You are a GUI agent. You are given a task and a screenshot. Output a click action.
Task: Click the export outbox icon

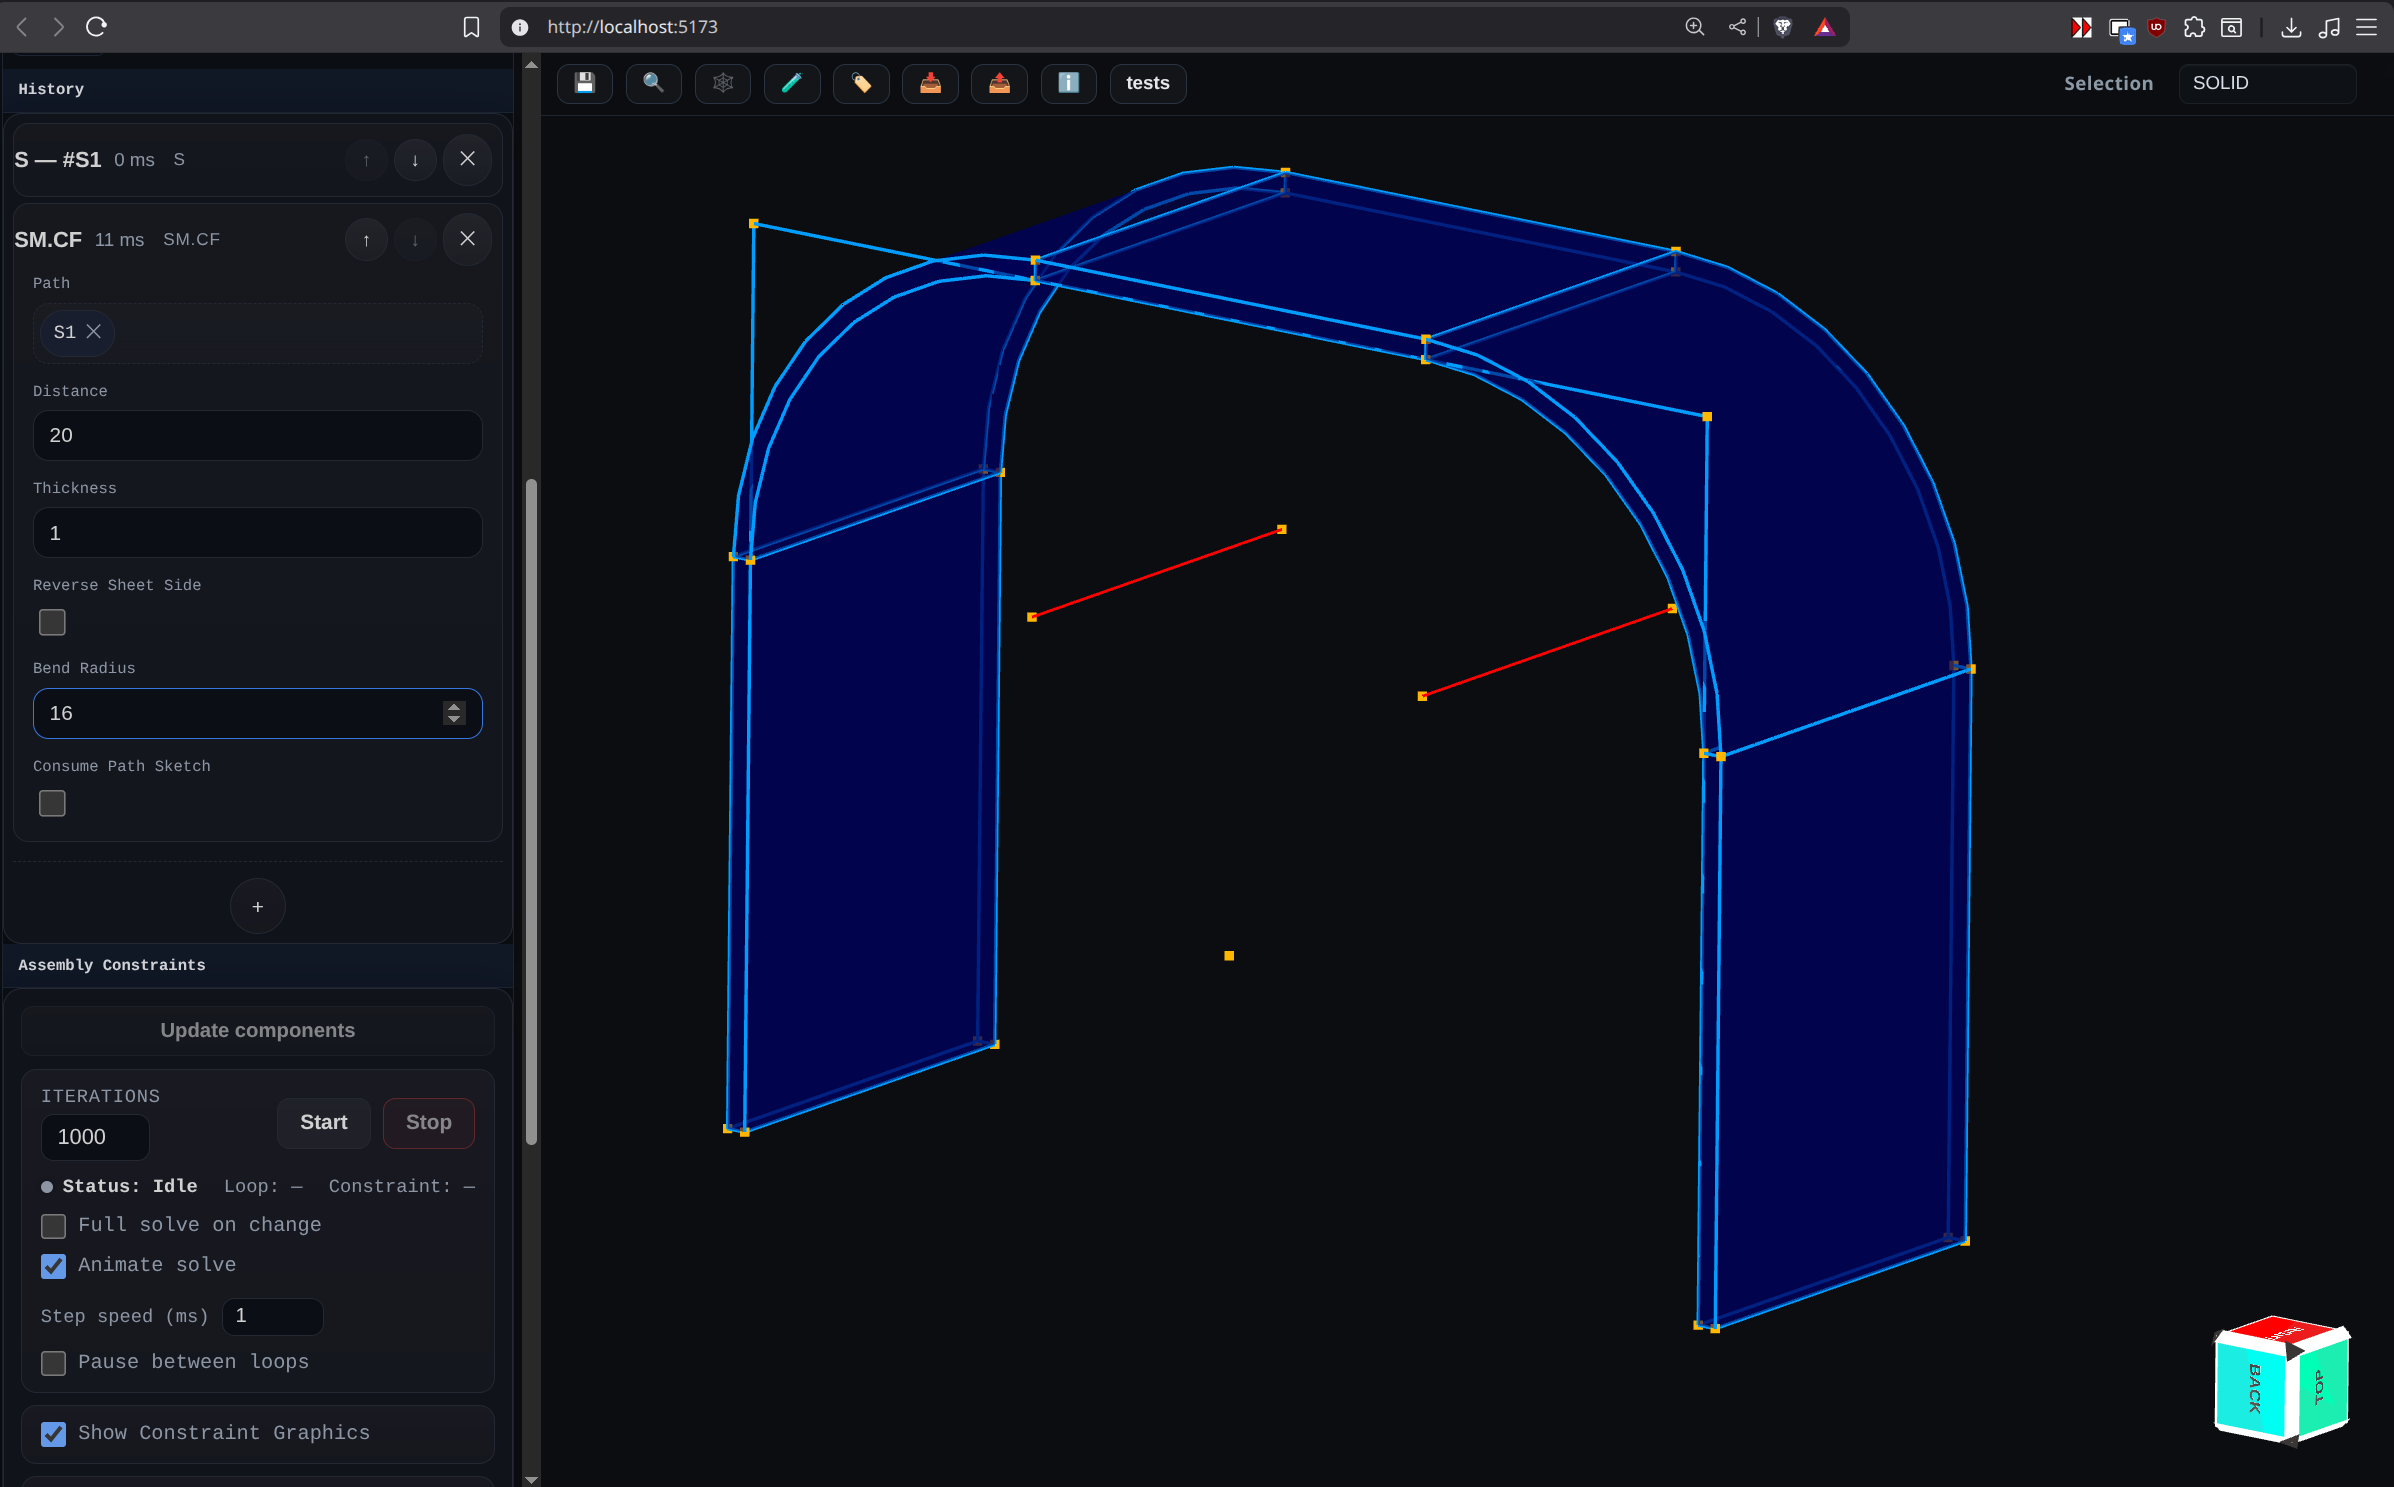[x=999, y=83]
